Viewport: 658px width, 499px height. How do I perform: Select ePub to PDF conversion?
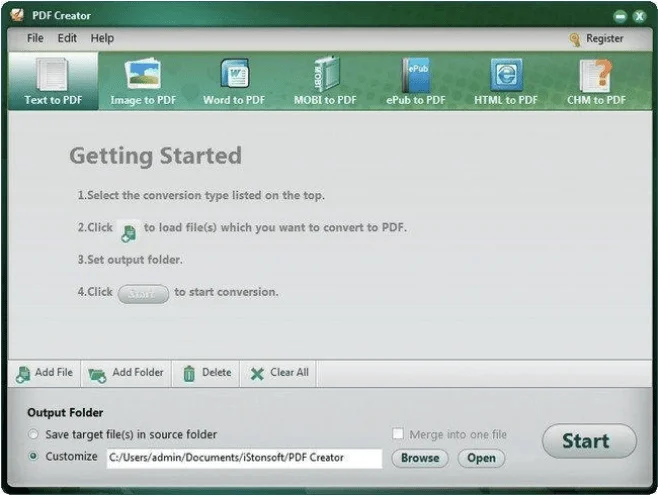[415, 81]
